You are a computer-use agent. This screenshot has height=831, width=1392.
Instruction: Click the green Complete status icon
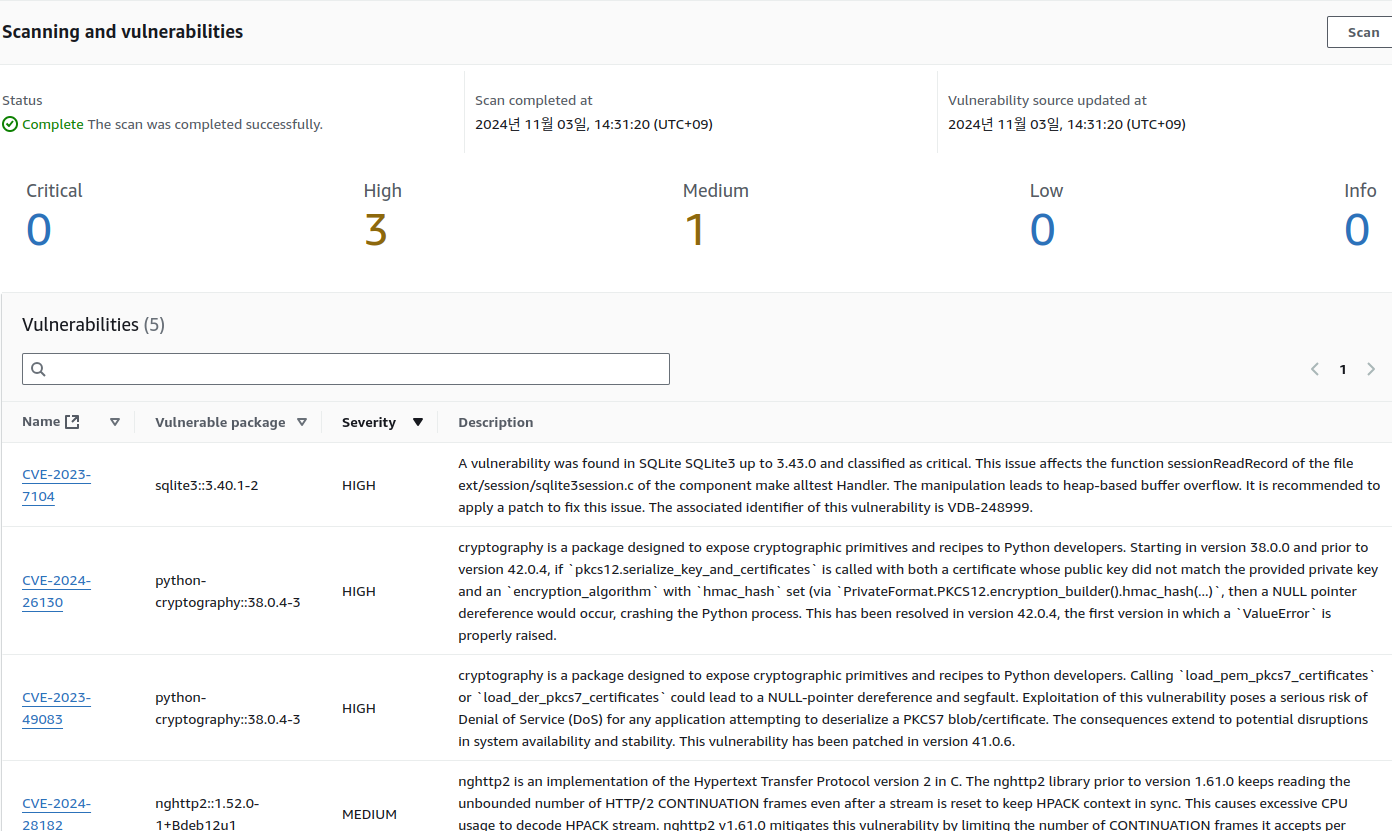[10, 125]
